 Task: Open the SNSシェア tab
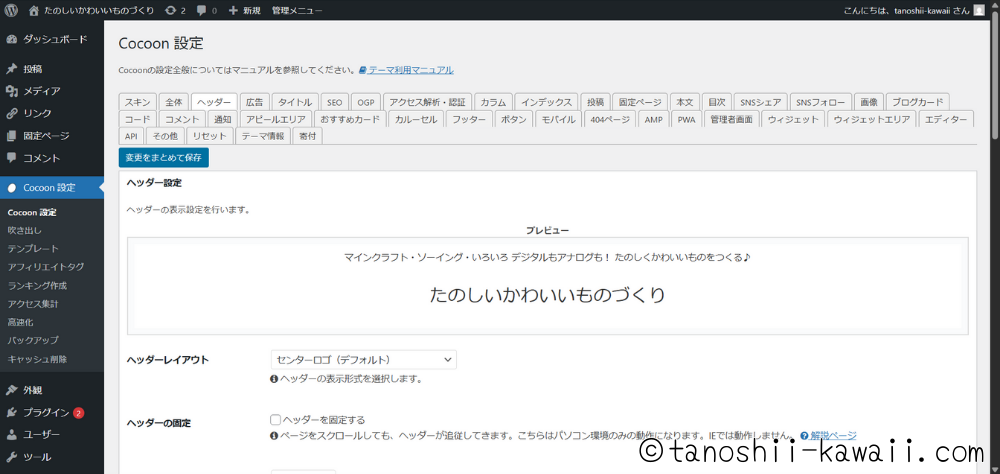pos(760,102)
